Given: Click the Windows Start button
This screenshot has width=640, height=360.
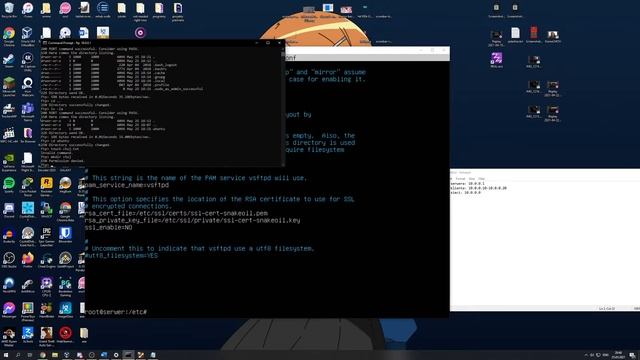Looking at the screenshot, I should tap(6, 355).
